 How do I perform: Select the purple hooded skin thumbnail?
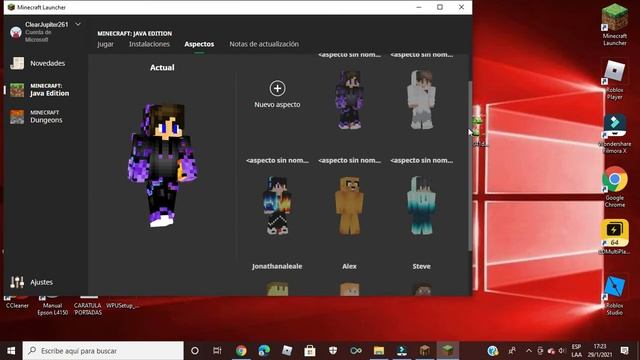point(349,100)
